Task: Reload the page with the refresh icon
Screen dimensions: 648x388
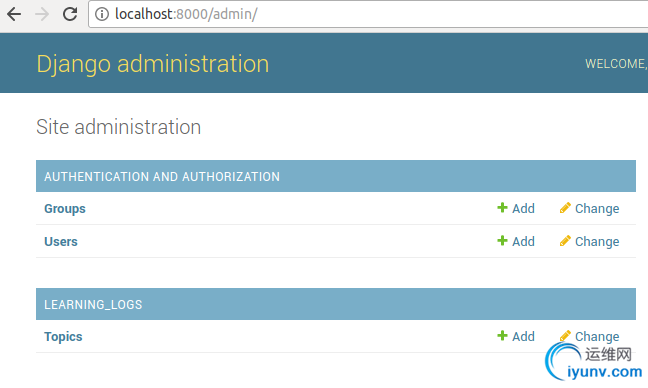Action: tap(70, 14)
